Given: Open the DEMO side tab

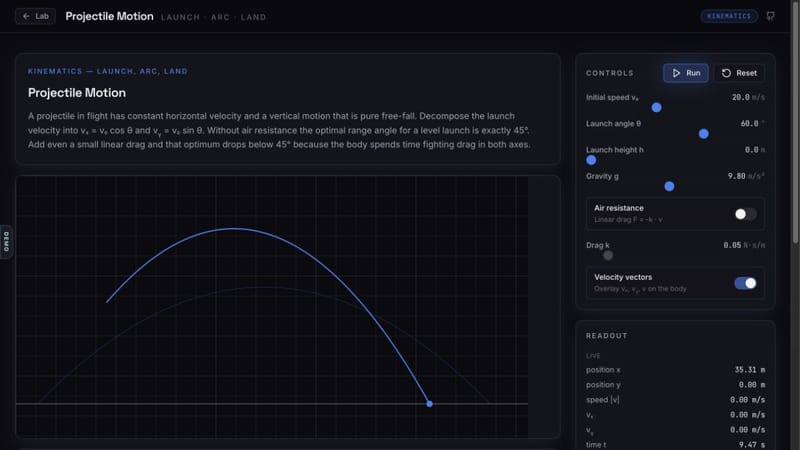Looking at the screenshot, I should 6,242.
